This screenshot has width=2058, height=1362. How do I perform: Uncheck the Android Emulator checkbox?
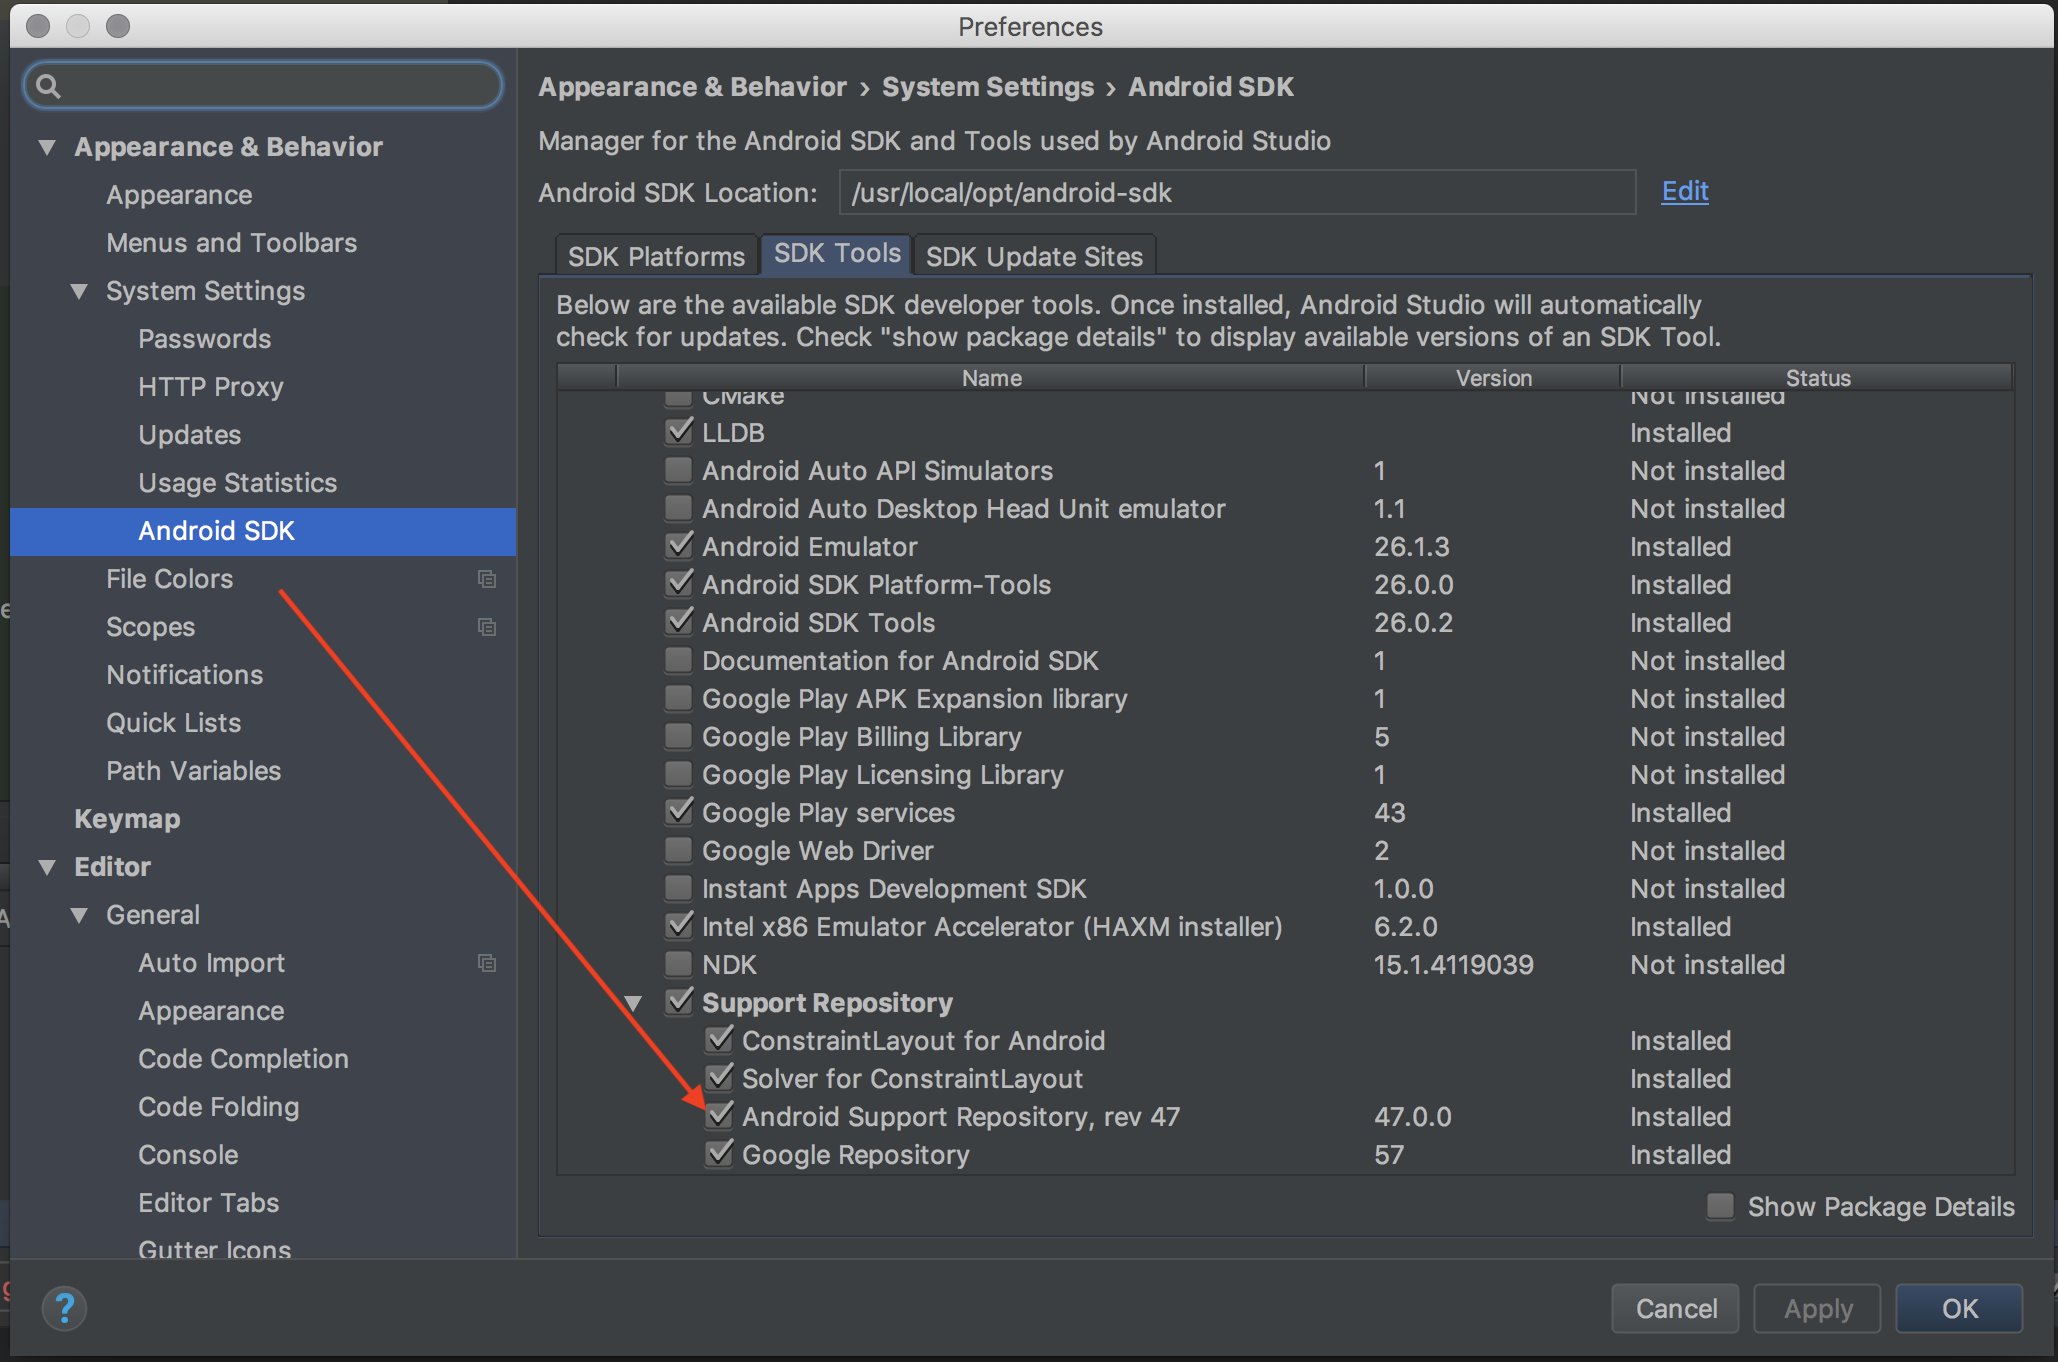point(679,546)
